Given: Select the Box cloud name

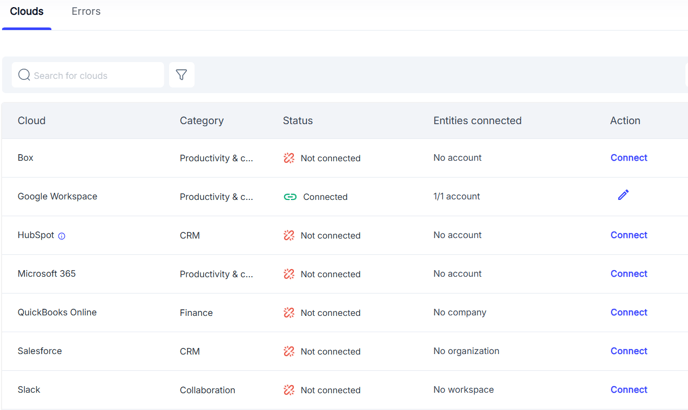Looking at the screenshot, I should tap(25, 158).
